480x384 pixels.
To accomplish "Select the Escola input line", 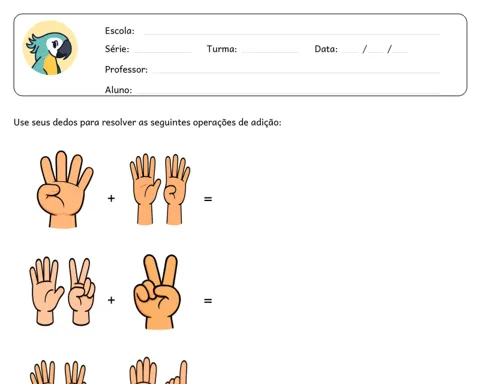I will pyautogui.click(x=292, y=32).
